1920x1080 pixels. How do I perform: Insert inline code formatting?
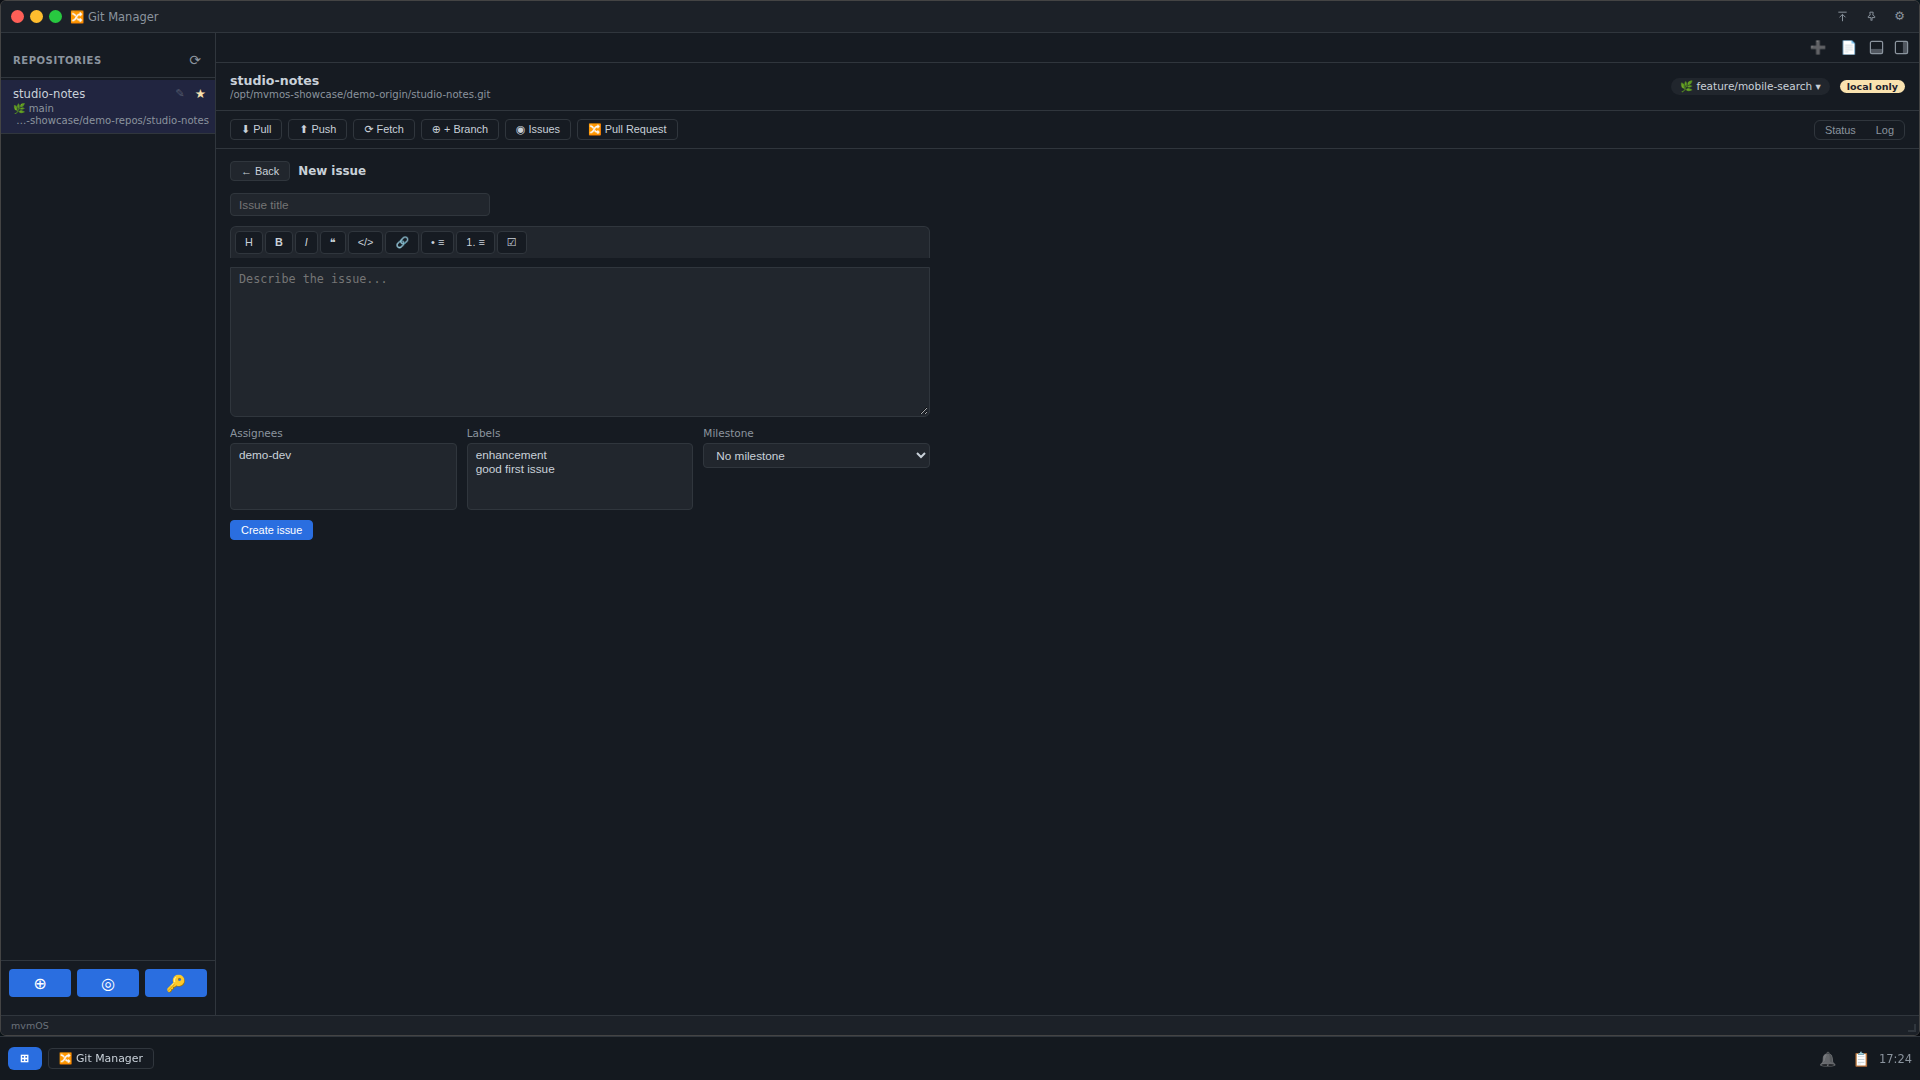click(365, 242)
